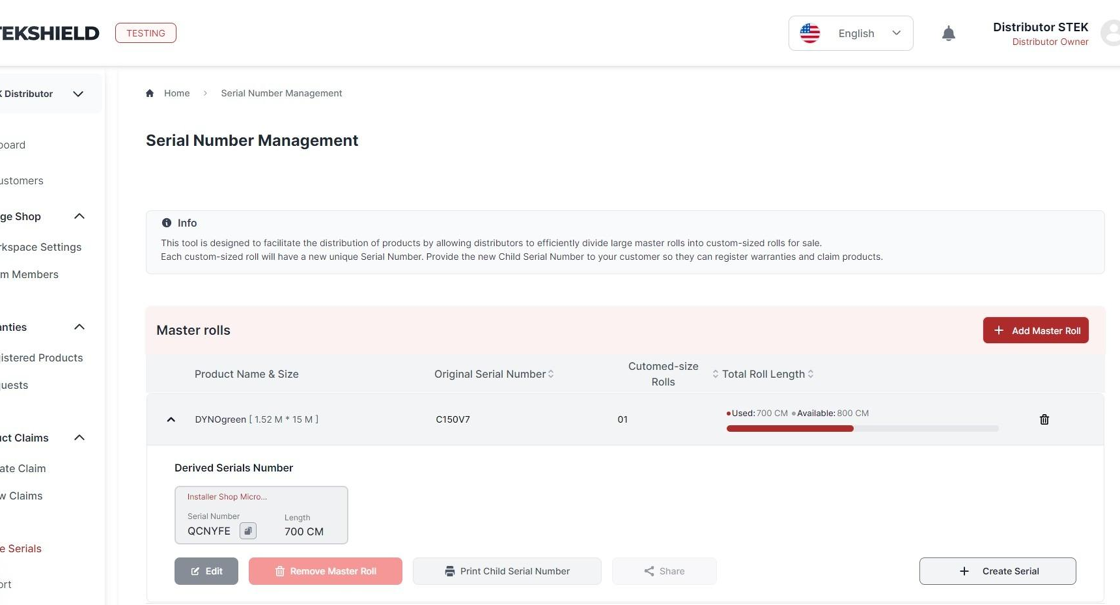The image size is (1120, 605).
Task: Click the home icon in breadcrumb
Action: tap(149, 93)
